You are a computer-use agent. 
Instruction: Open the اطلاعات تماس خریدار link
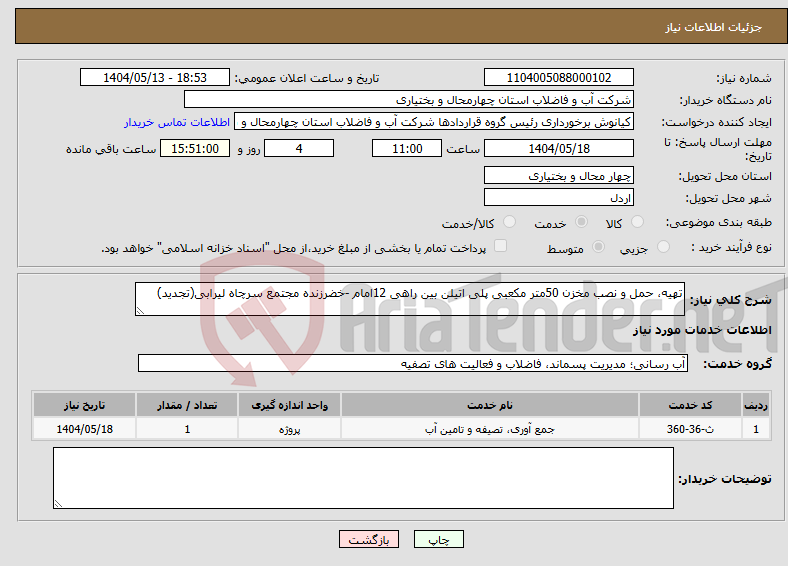point(177,122)
